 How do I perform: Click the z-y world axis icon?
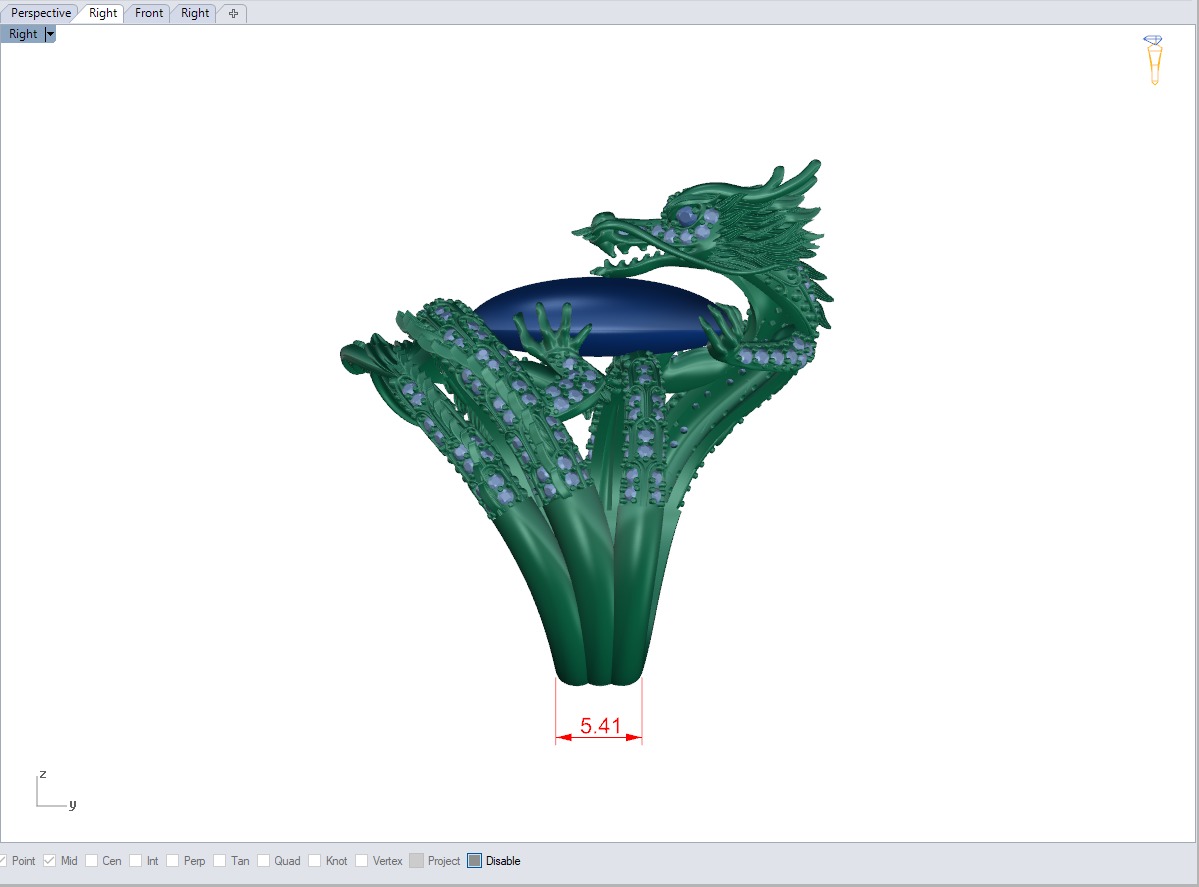click(55, 791)
